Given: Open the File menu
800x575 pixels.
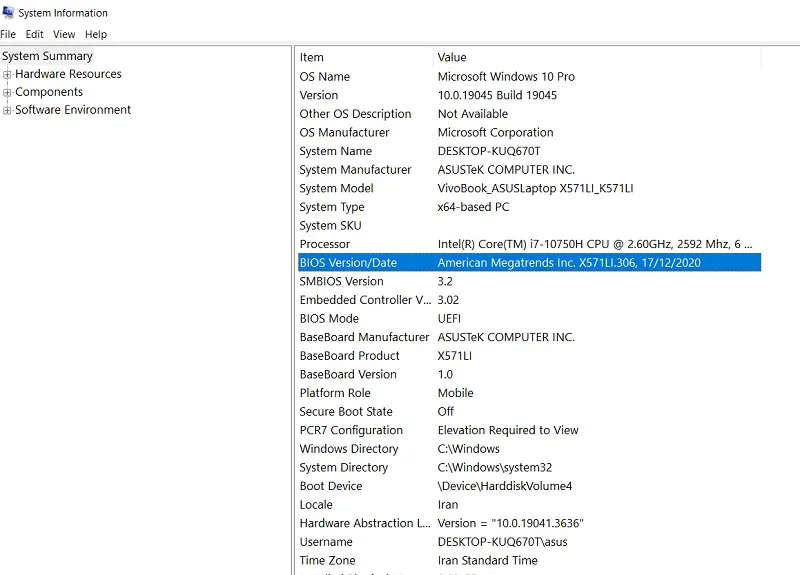Looking at the screenshot, I should (8, 34).
